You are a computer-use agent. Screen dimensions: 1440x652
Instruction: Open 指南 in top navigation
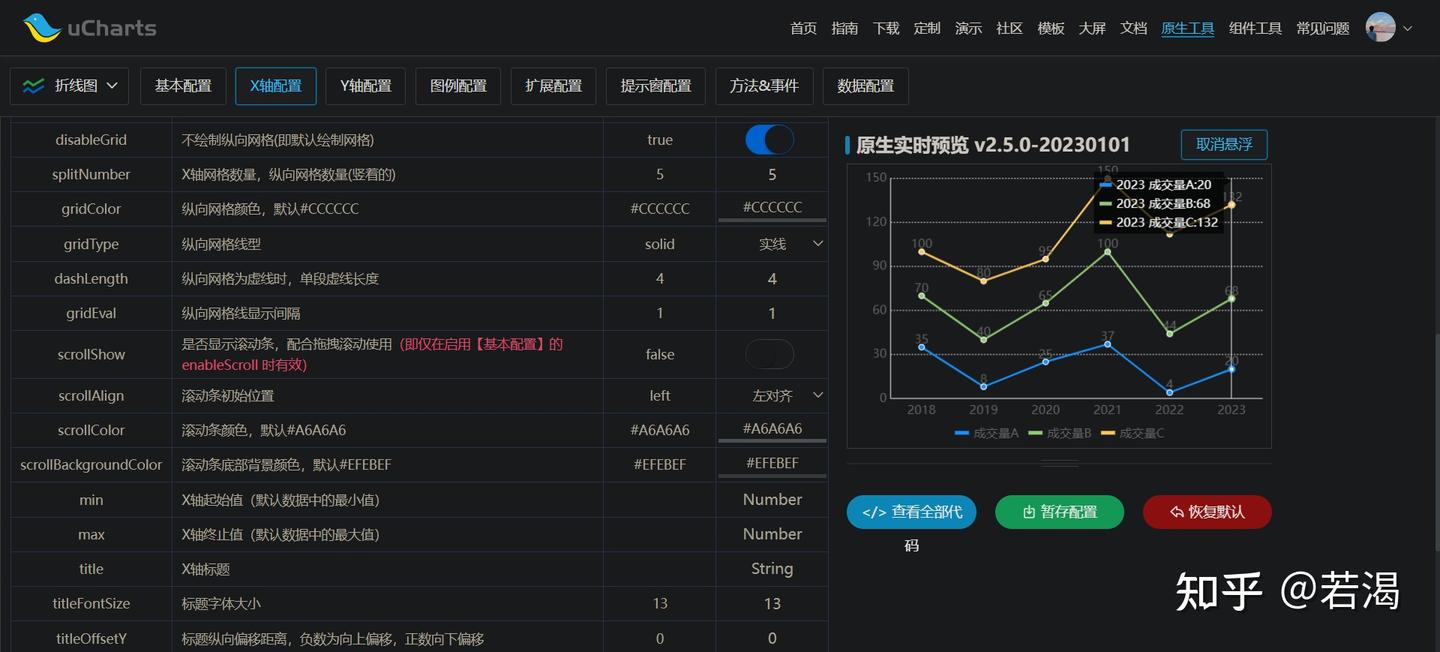coord(845,28)
